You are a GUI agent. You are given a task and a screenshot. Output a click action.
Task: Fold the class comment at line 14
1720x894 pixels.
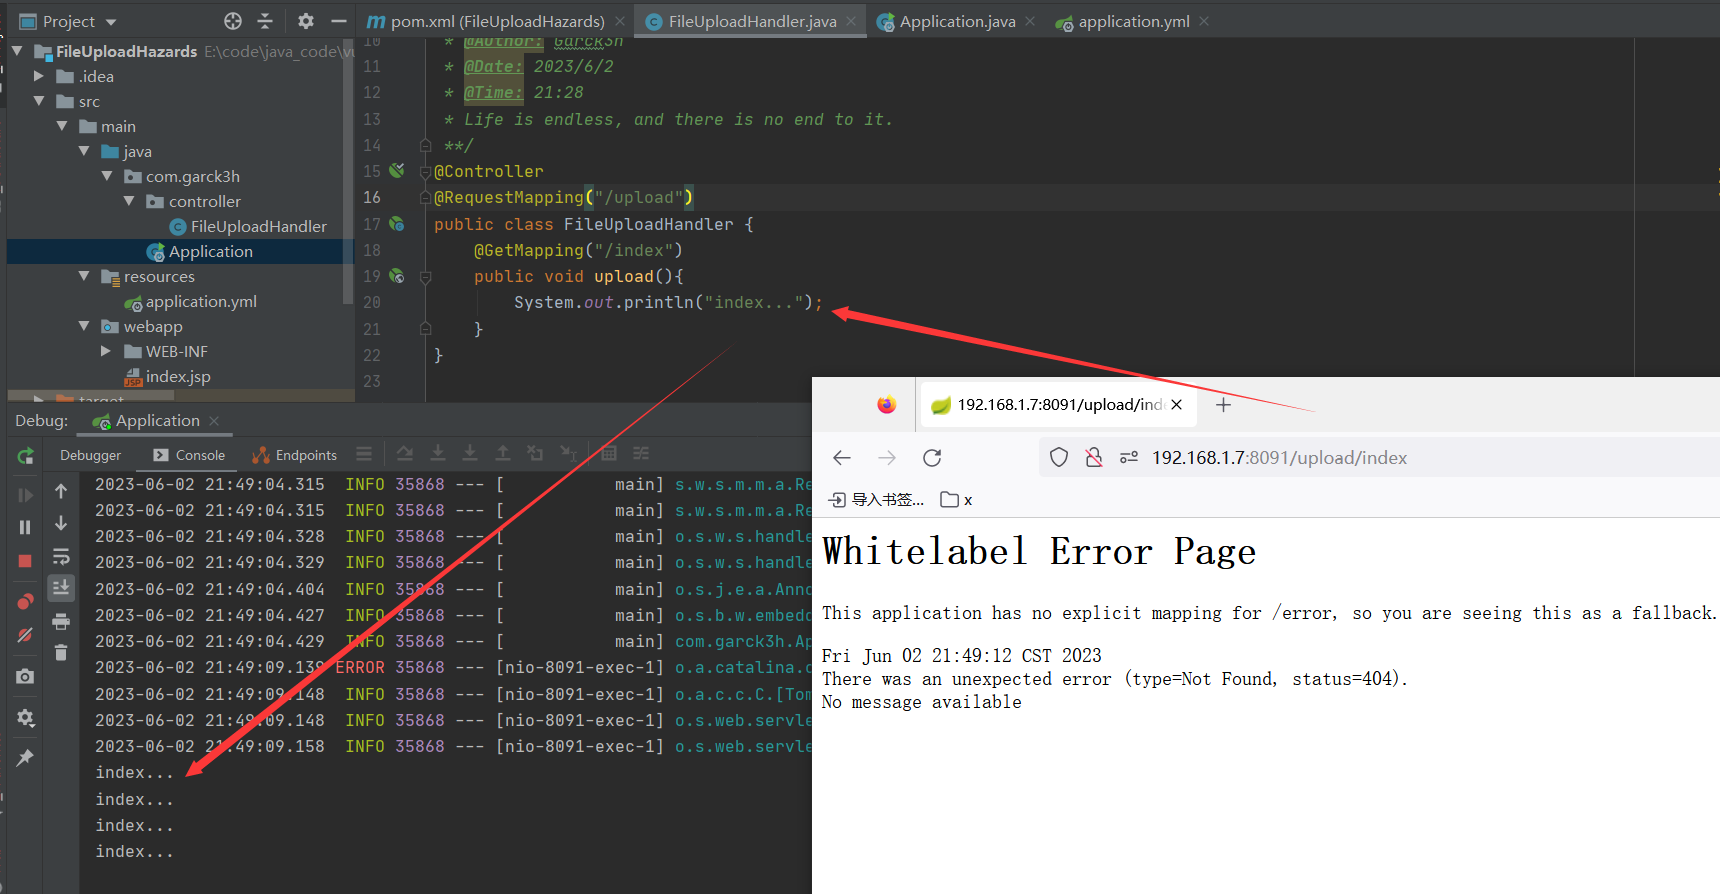pyautogui.click(x=425, y=145)
